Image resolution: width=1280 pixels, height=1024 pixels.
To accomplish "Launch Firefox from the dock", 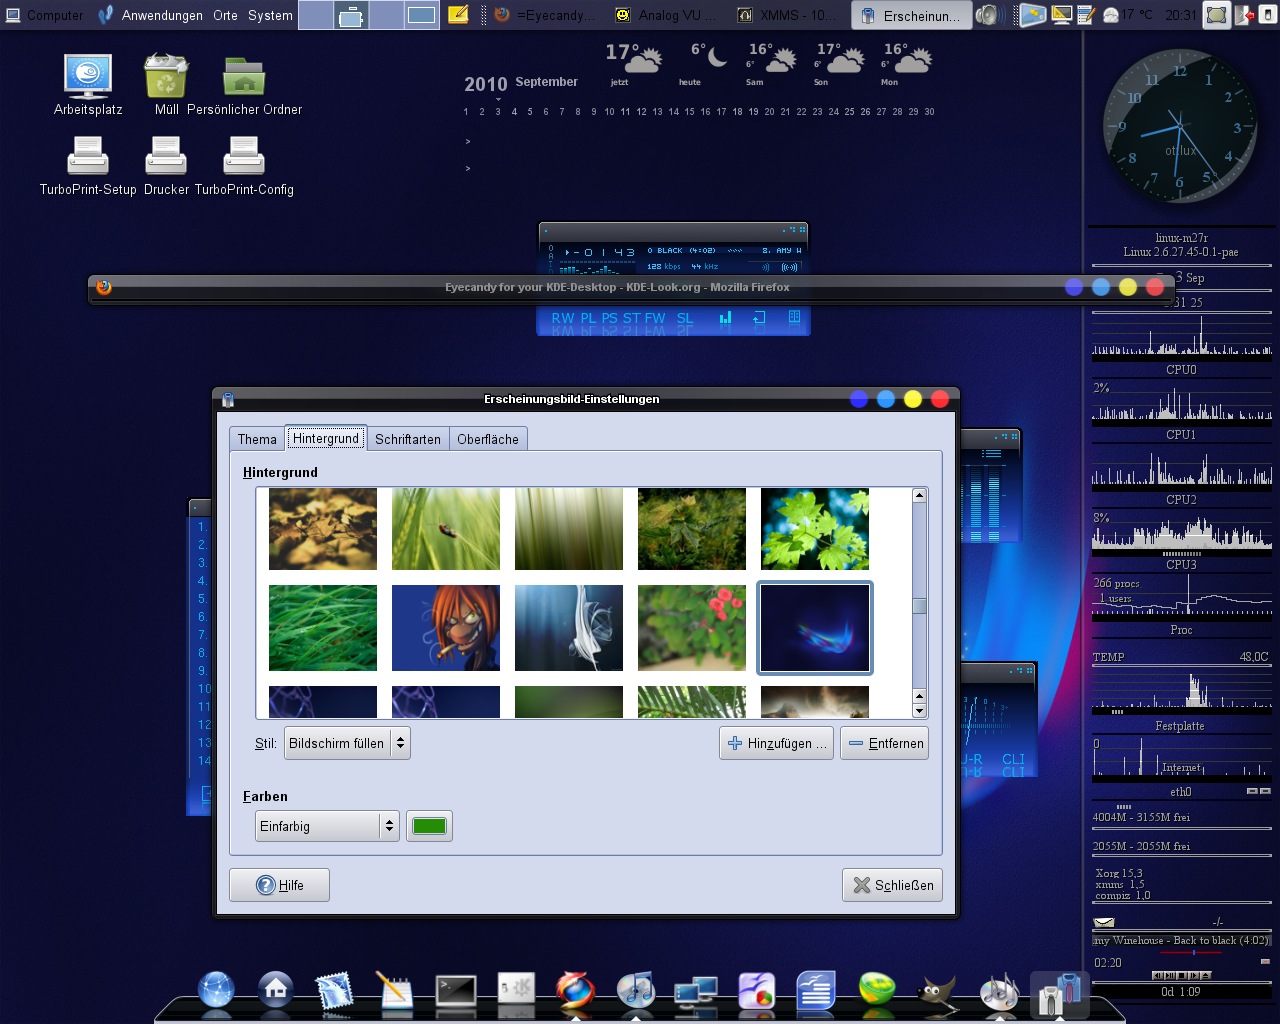I will pos(575,990).
